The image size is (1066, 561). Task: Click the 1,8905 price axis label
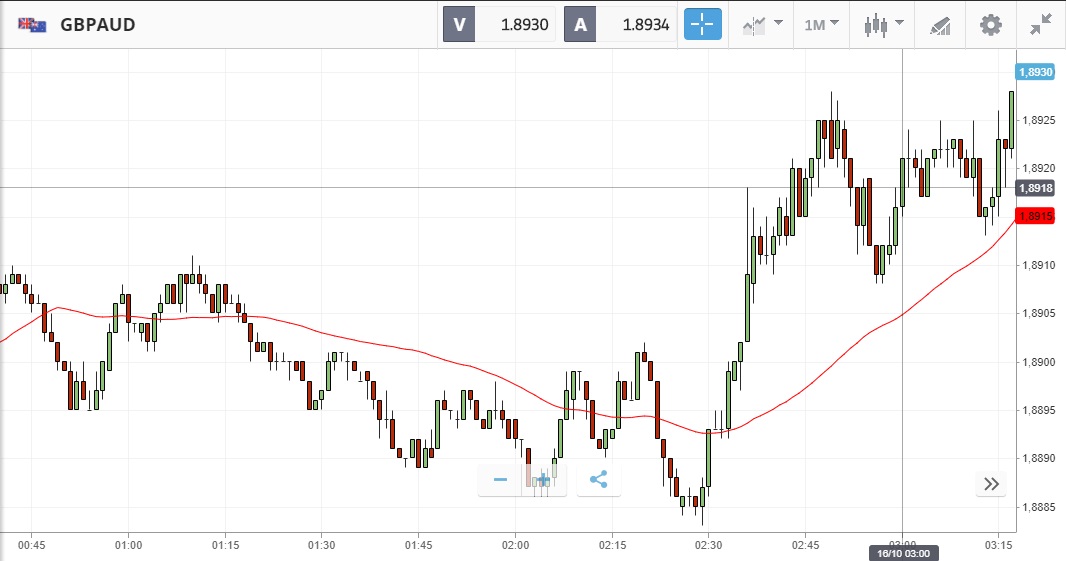pos(1038,313)
